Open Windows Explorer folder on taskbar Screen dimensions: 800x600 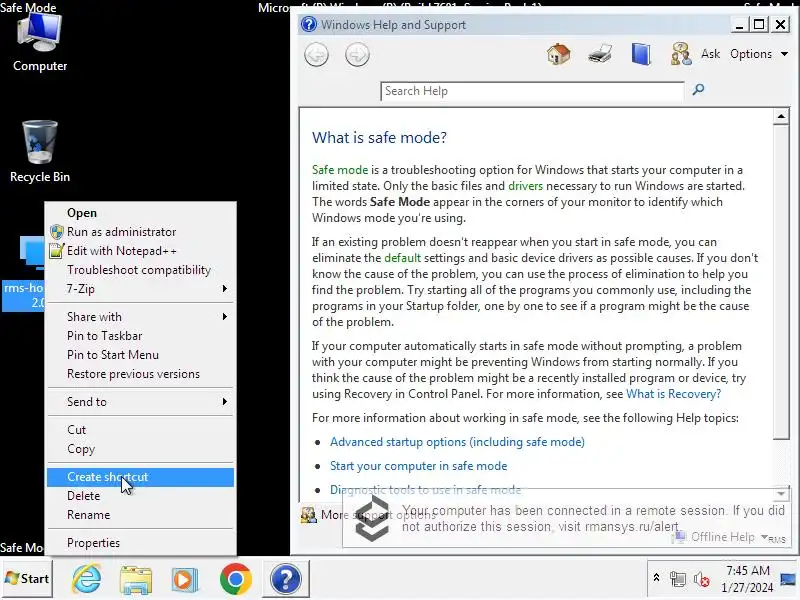[136, 579]
